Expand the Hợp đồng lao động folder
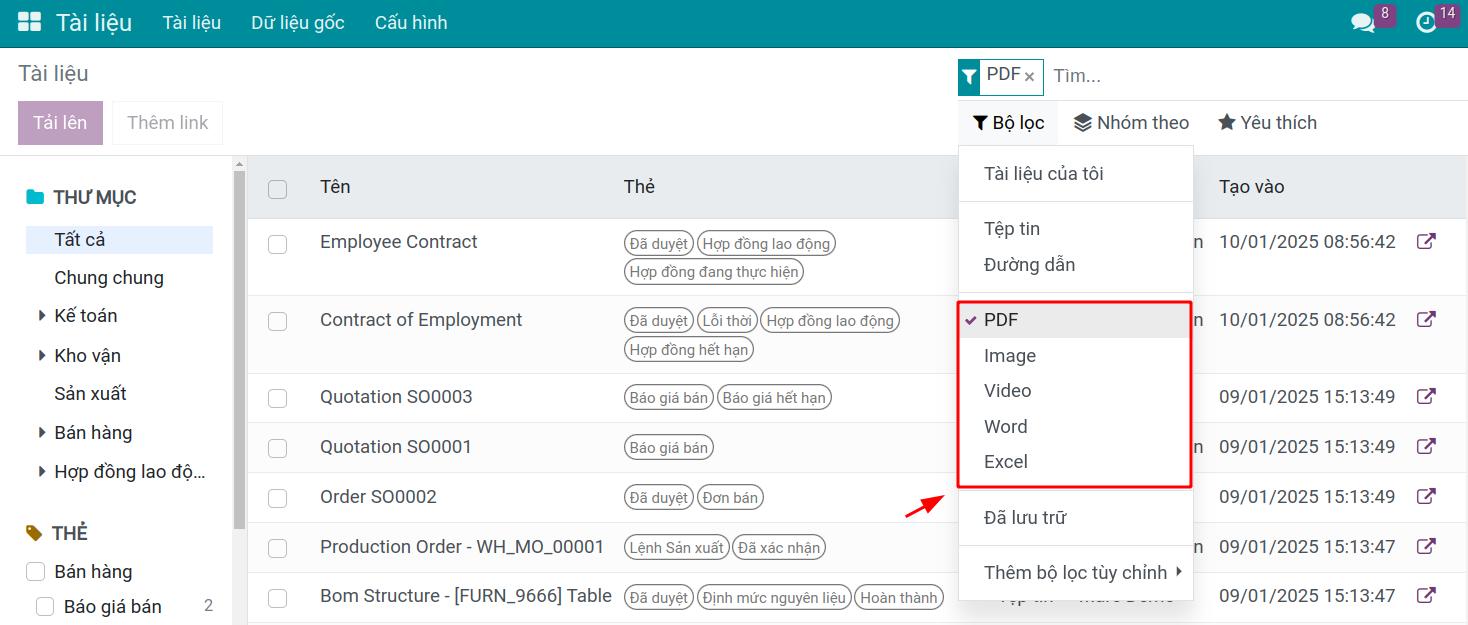 pos(42,472)
